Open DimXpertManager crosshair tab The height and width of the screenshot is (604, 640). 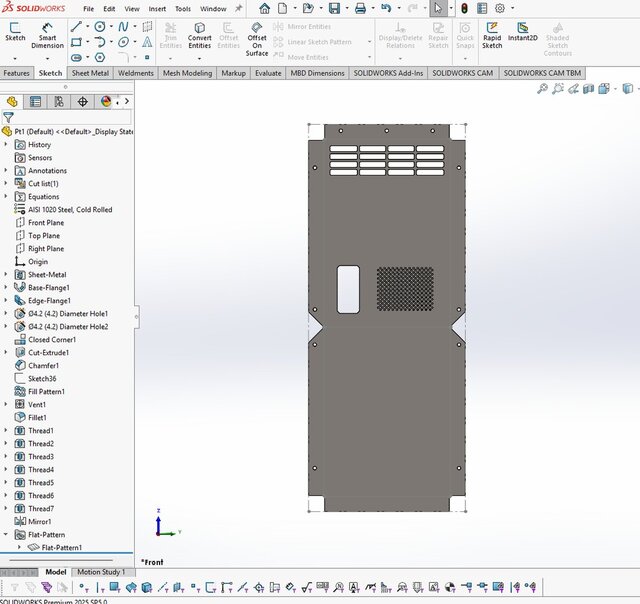tap(82, 101)
